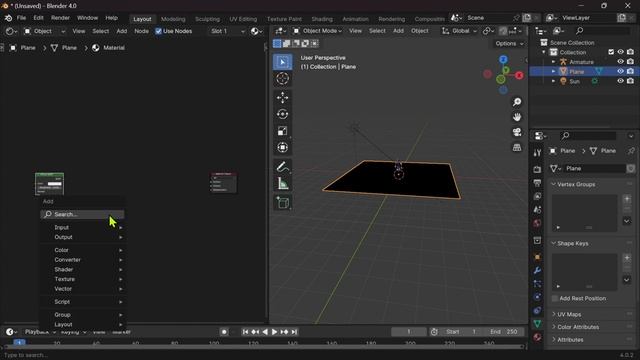
Task: Open the Options dropdown in viewport
Action: click(509, 44)
